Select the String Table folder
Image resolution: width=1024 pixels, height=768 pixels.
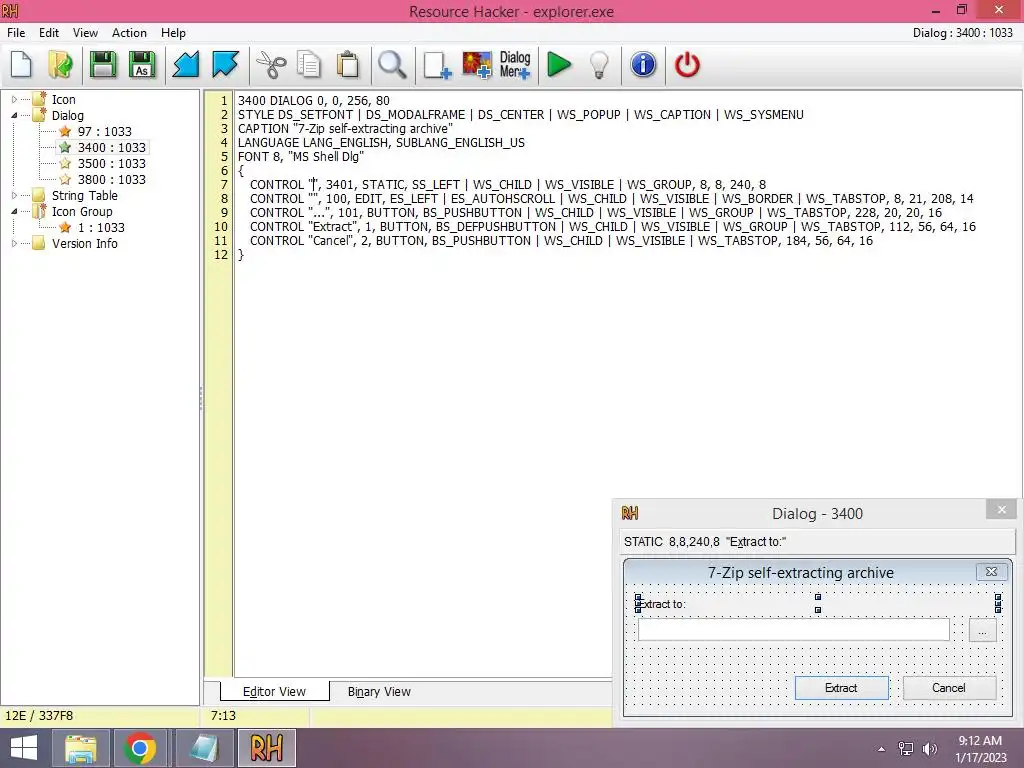click(x=85, y=195)
